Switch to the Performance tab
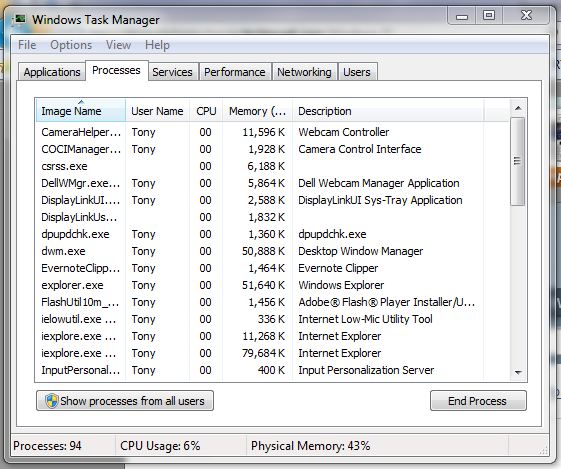Viewport: 561px width, 469px height. click(235, 72)
